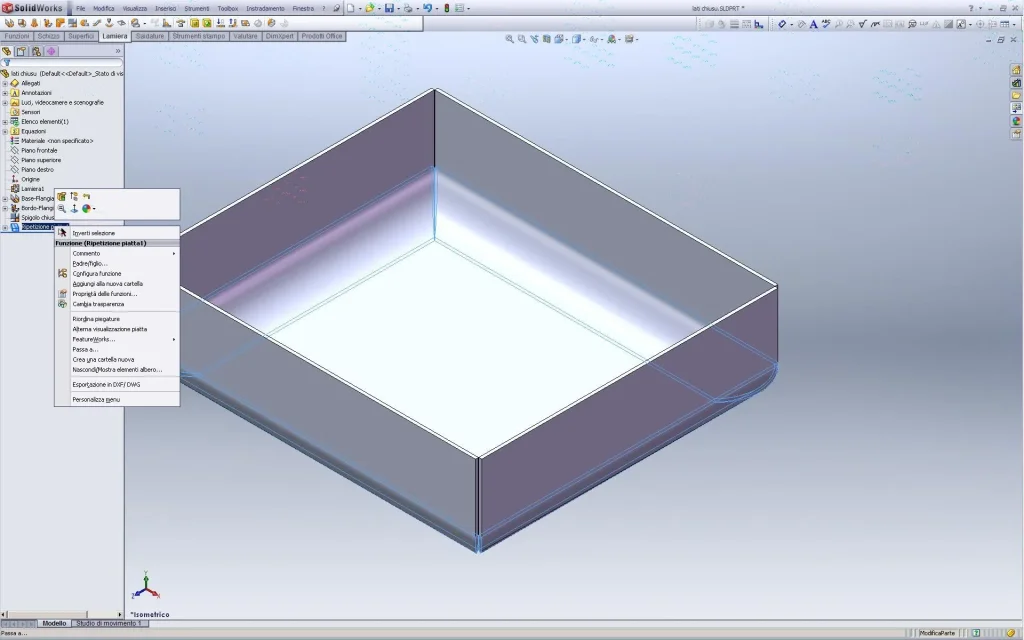This screenshot has height=640, width=1024.
Task: Open the File menu
Action: click(x=80, y=8)
